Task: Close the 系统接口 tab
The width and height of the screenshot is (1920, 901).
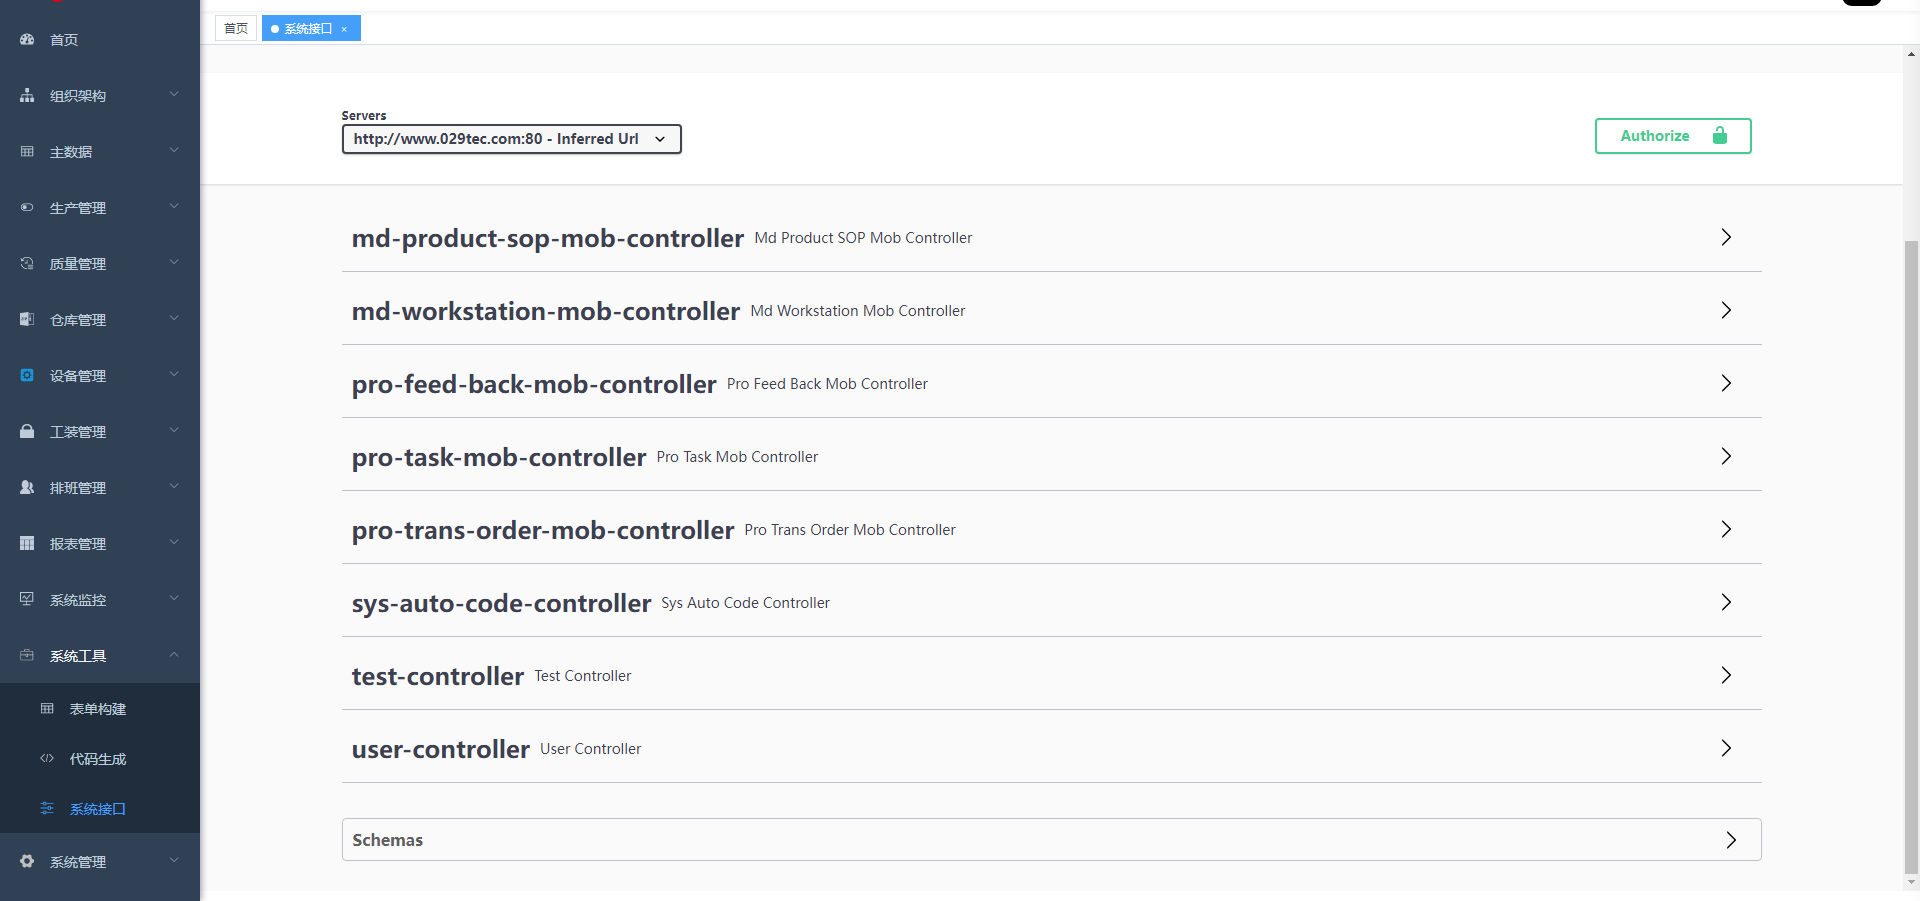Action: click(x=344, y=29)
